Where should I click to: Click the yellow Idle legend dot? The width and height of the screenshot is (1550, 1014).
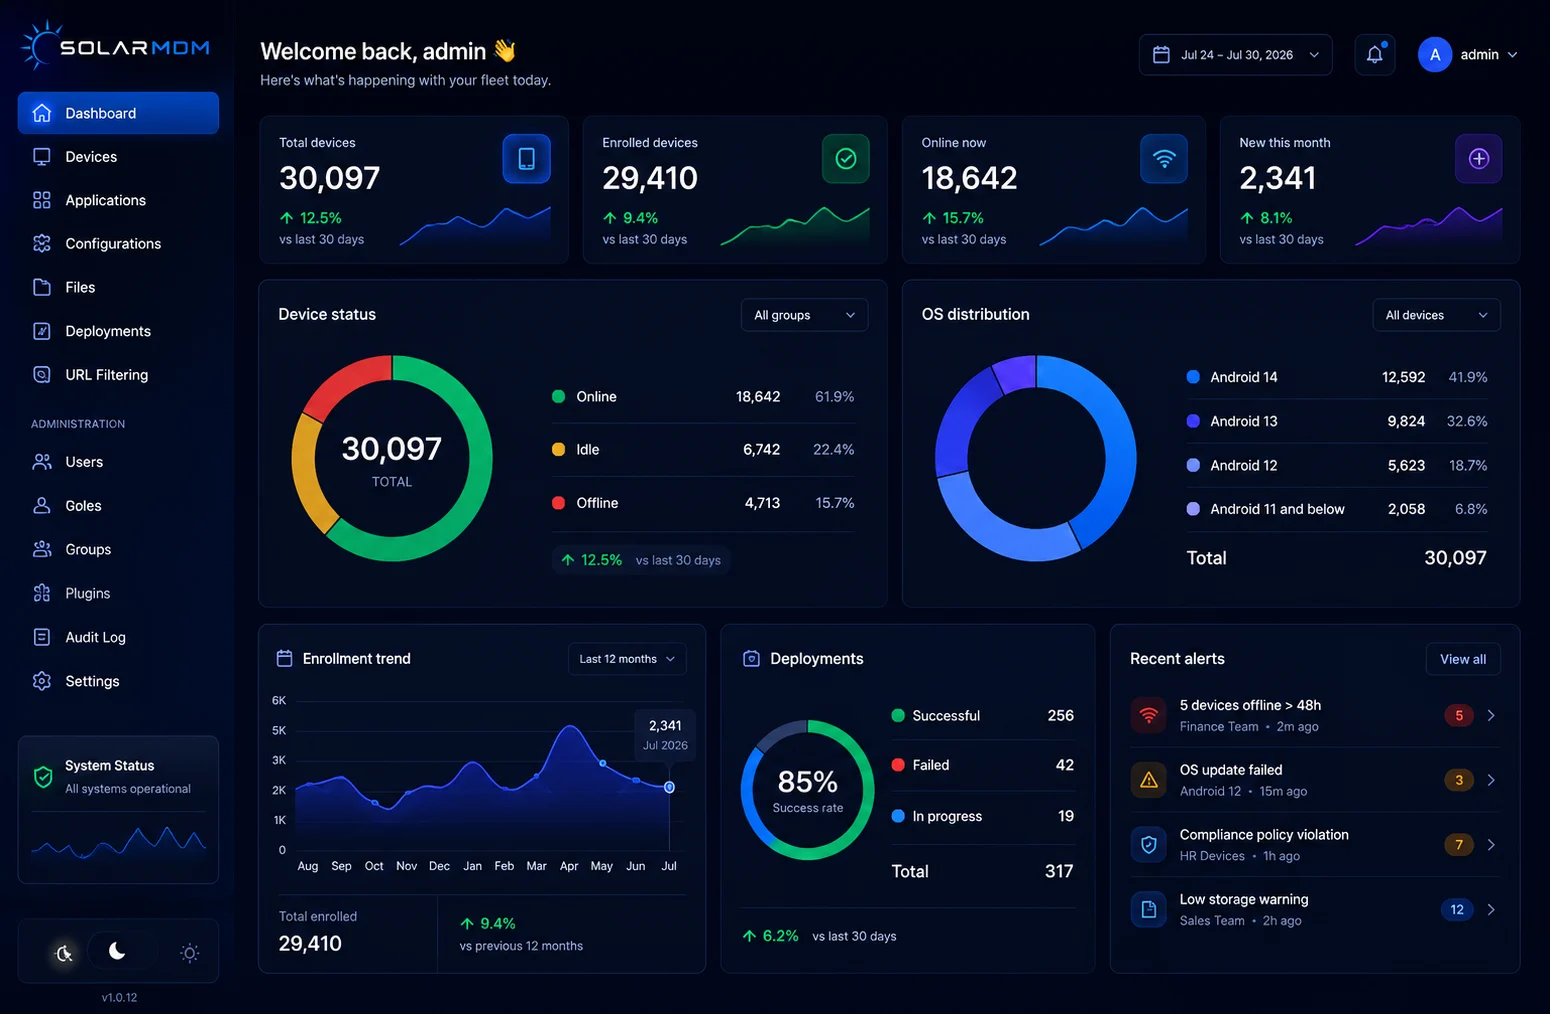[x=559, y=450]
